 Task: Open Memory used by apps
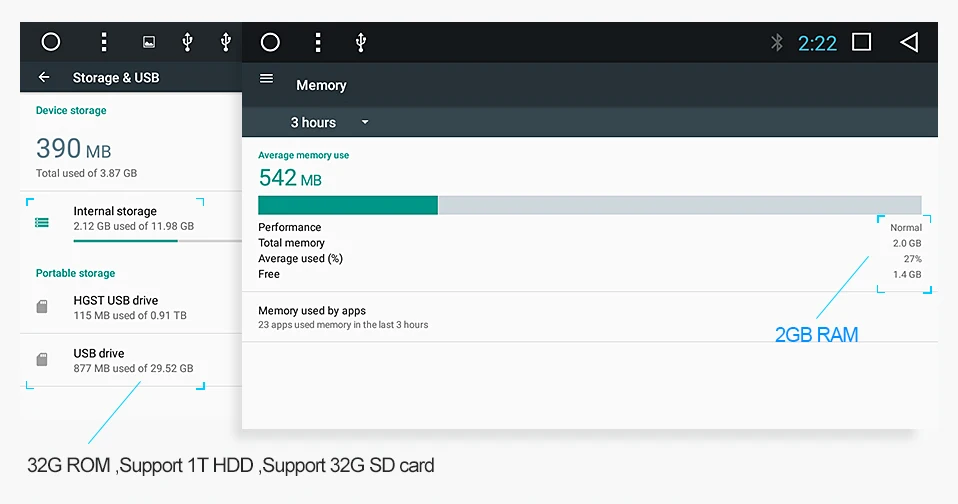pyautogui.click(x=590, y=317)
